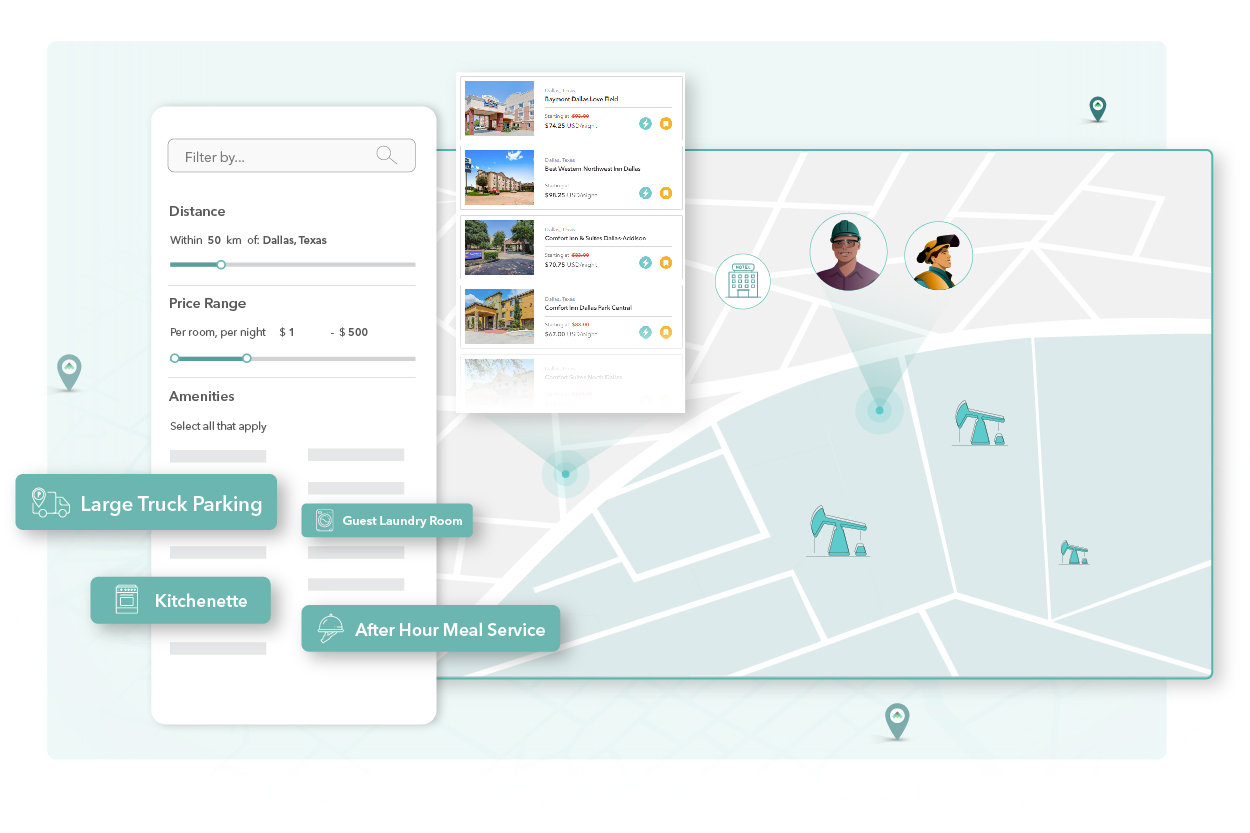1250x833 pixels.
Task: Click the Kitchenette stove icon
Action: coord(126,600)
